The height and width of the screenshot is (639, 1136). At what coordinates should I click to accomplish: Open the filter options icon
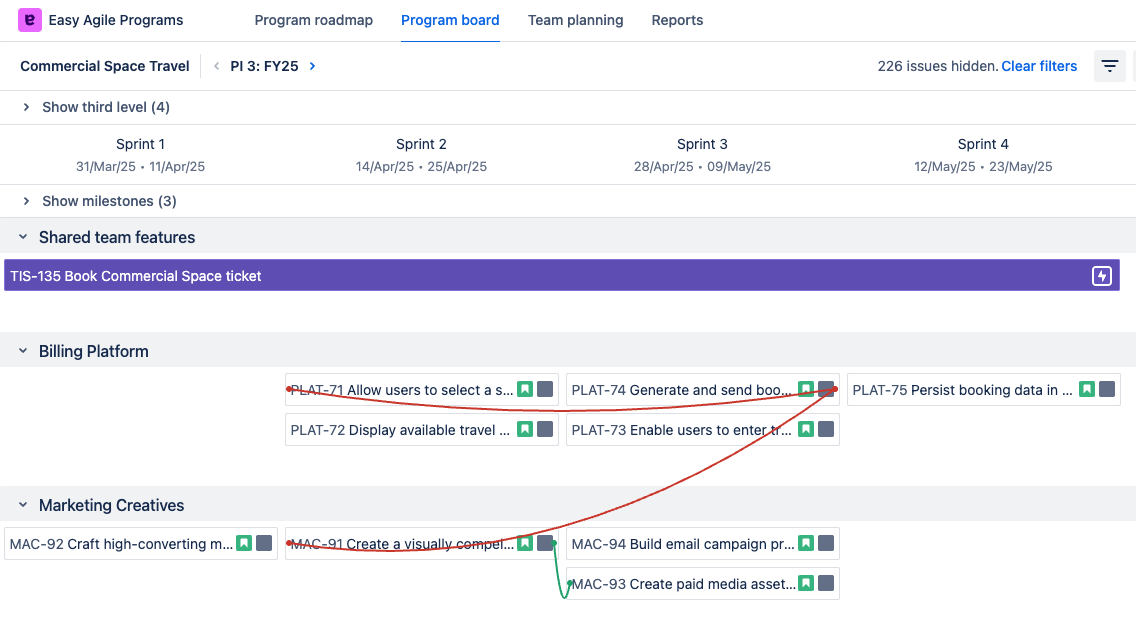click(x=1109, y=66)
